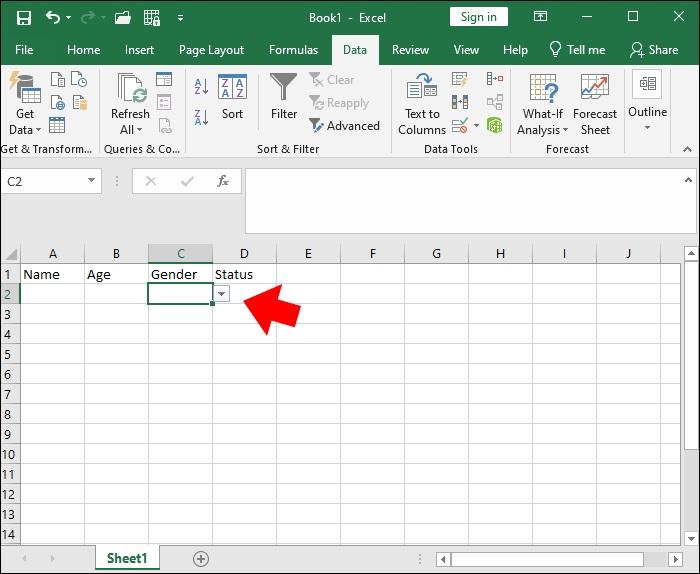The image size is (700, 574).
Task: Click the Share button
Action: tap(654, 50)
